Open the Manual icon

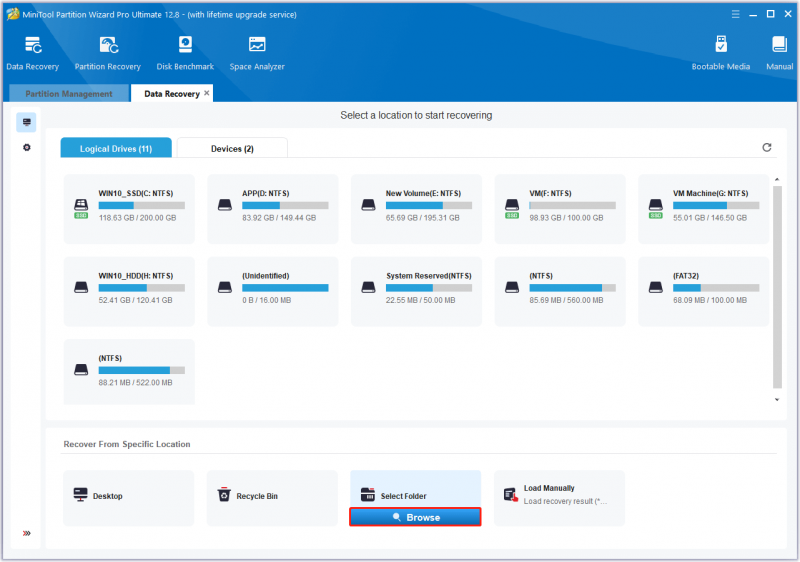coord(779,53)
